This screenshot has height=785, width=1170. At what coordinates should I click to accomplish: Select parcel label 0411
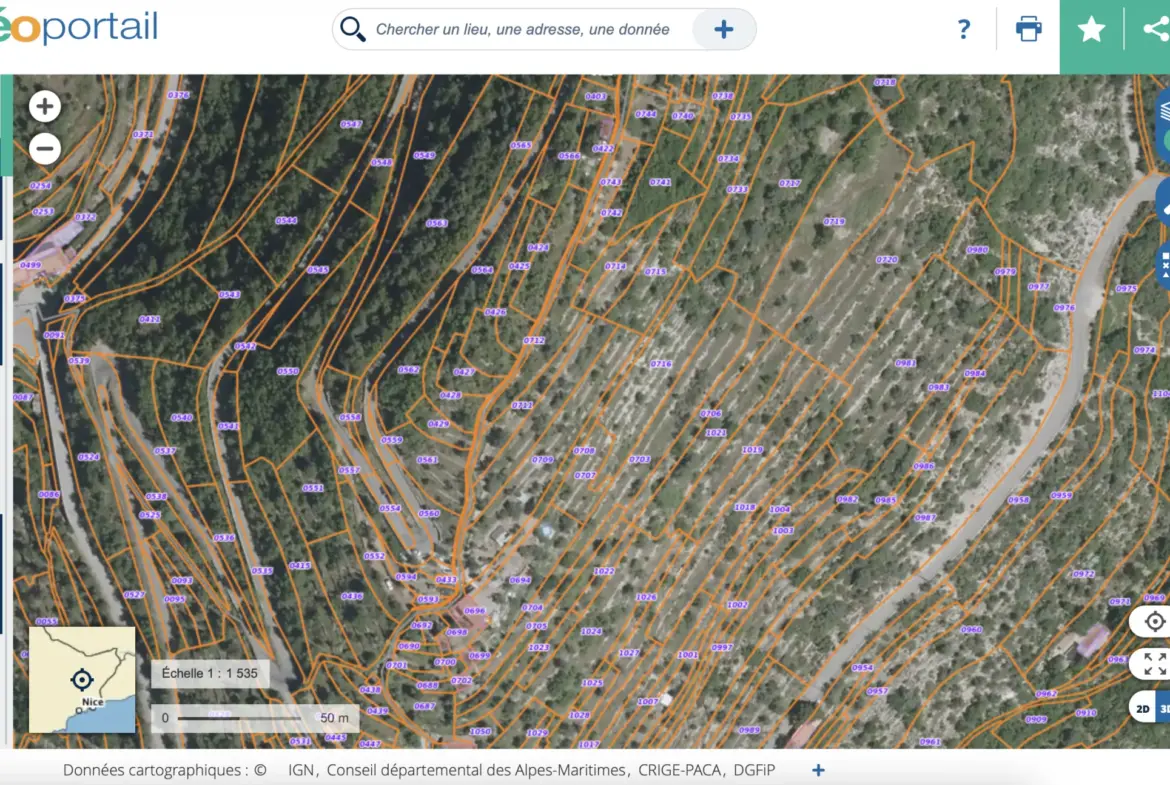(x=150, y=319)
